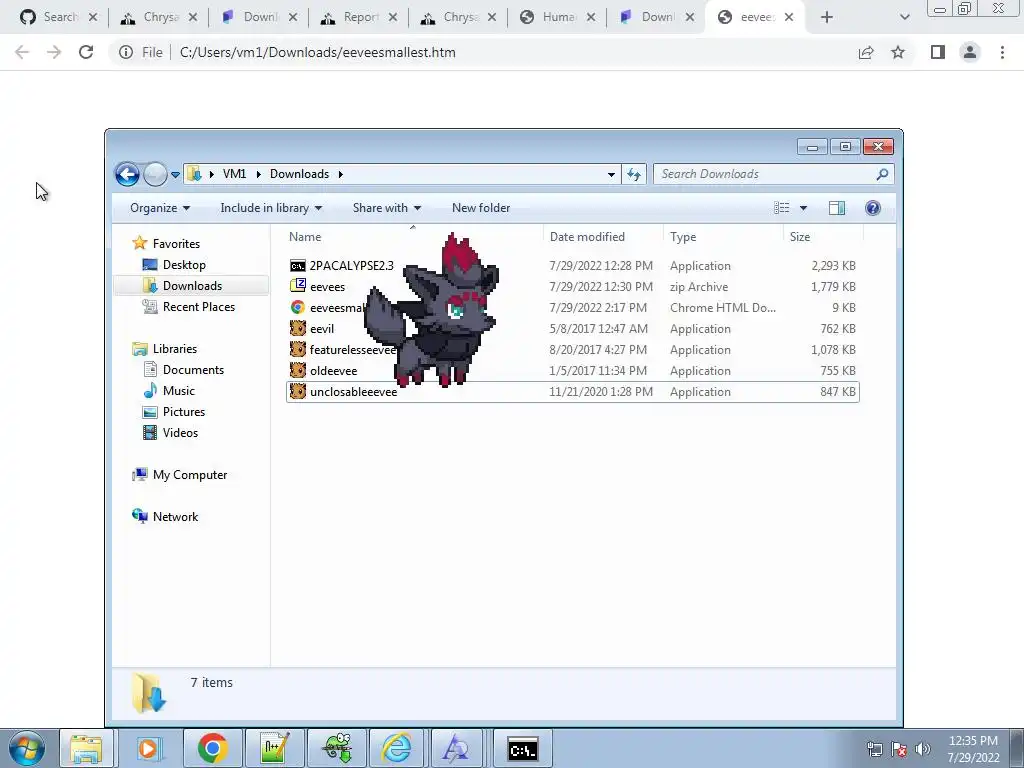Open Include in library menu
This screenshot has height=768, width=1024.
271,208
